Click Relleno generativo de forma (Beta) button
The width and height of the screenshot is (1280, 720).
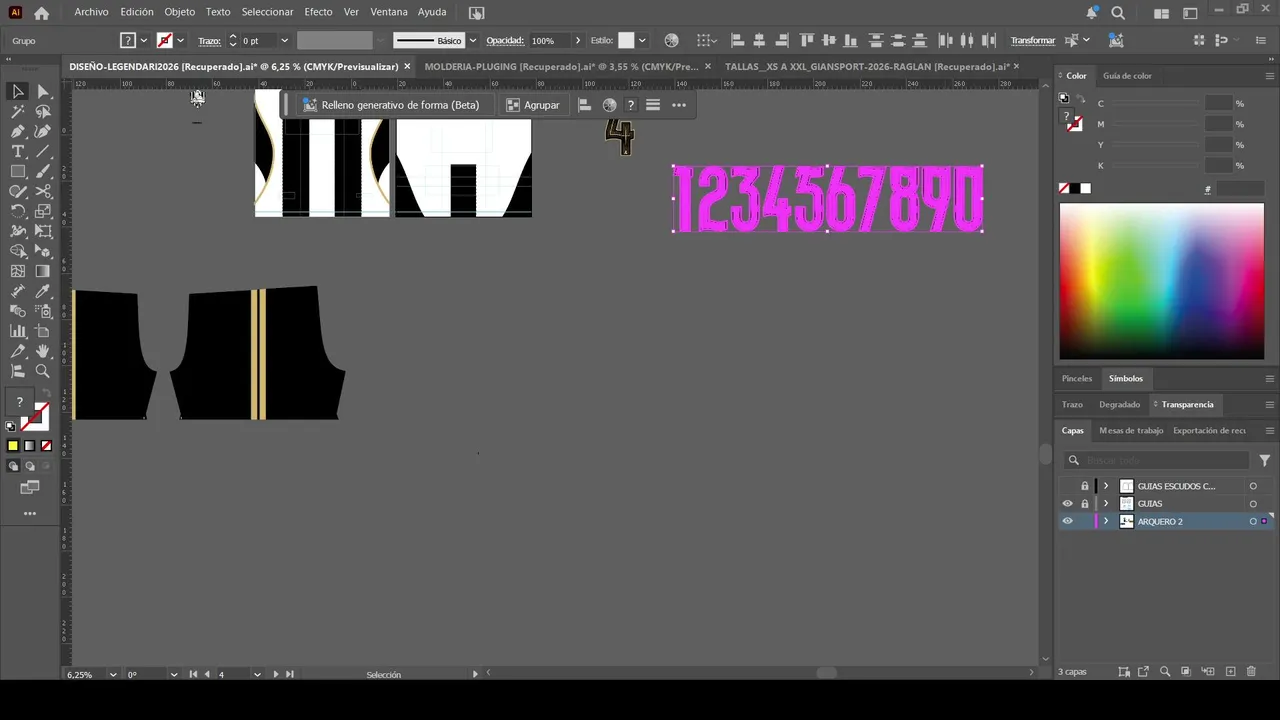point(391,105)
